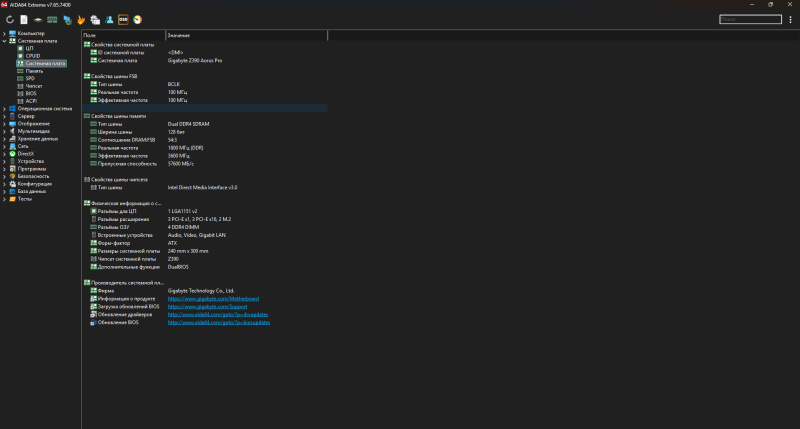Click the circular gauge toolbar icon

(137, 19)
